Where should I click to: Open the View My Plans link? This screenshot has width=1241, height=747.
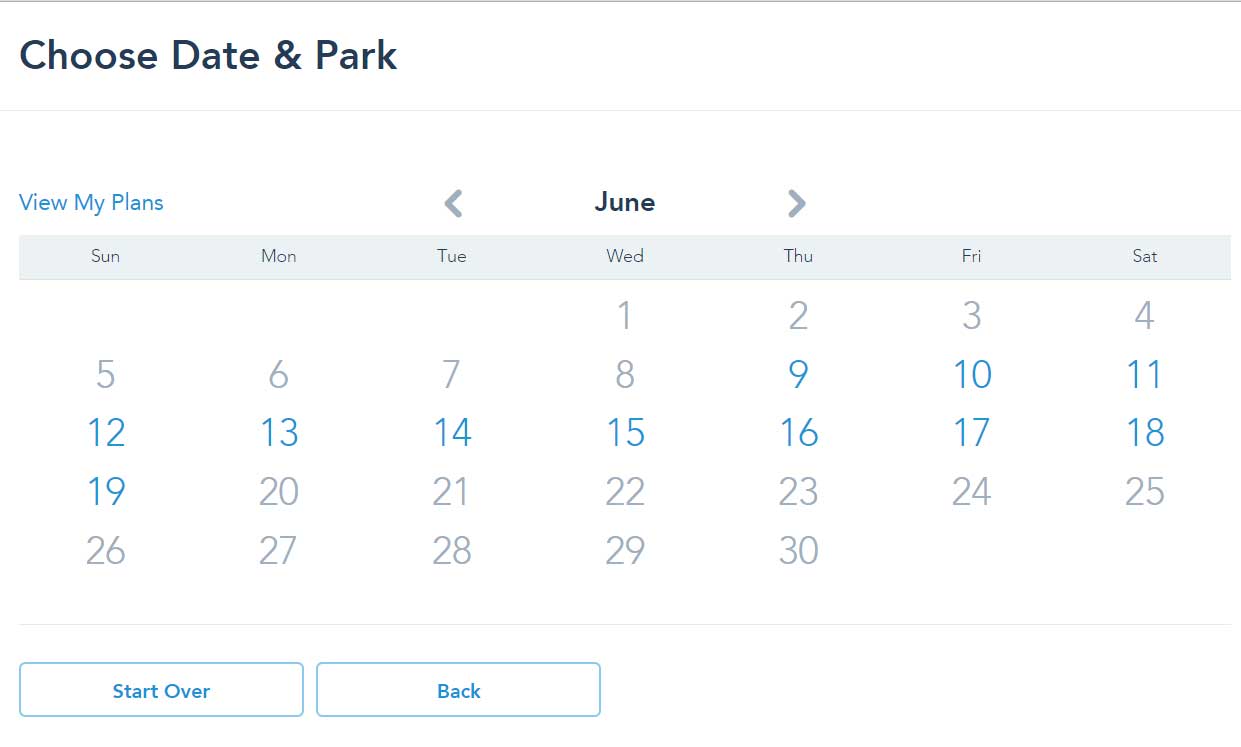tap(91, 202)
